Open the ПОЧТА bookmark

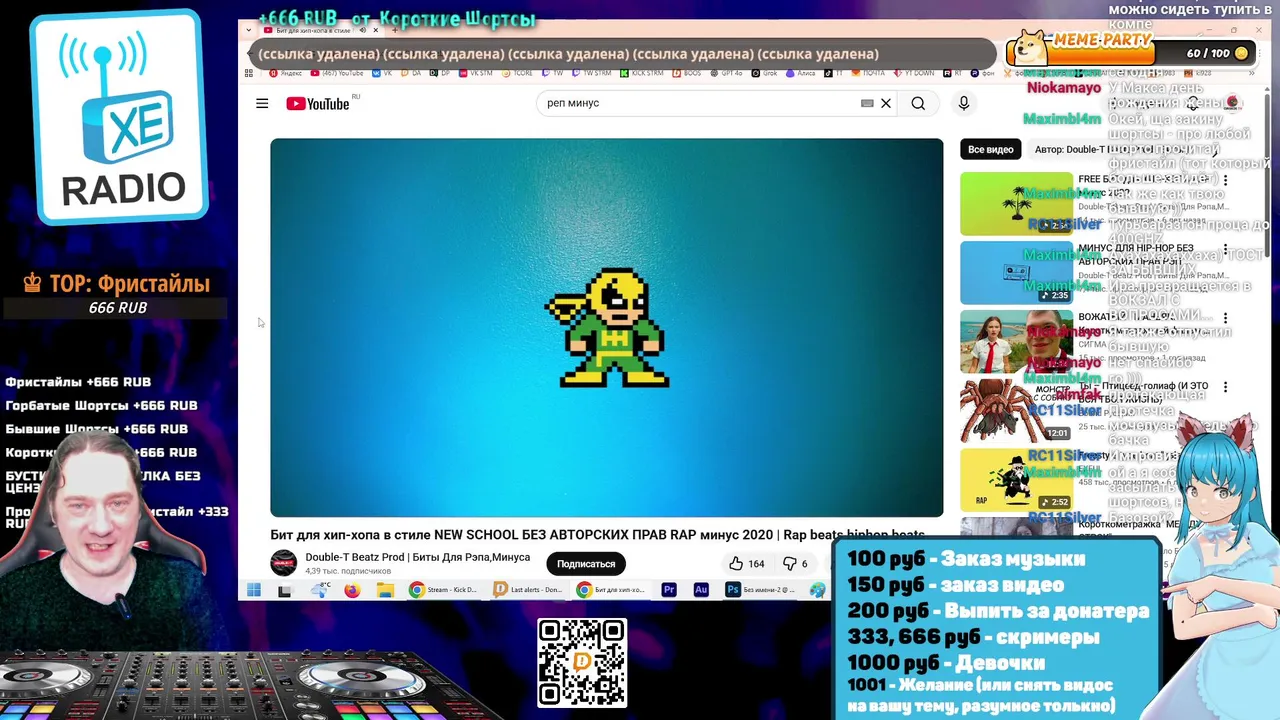tap(868, 73)
